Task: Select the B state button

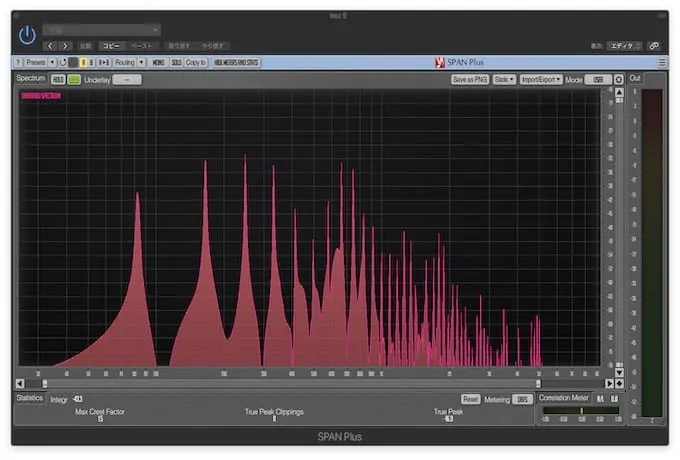Action: click(91, 62)
